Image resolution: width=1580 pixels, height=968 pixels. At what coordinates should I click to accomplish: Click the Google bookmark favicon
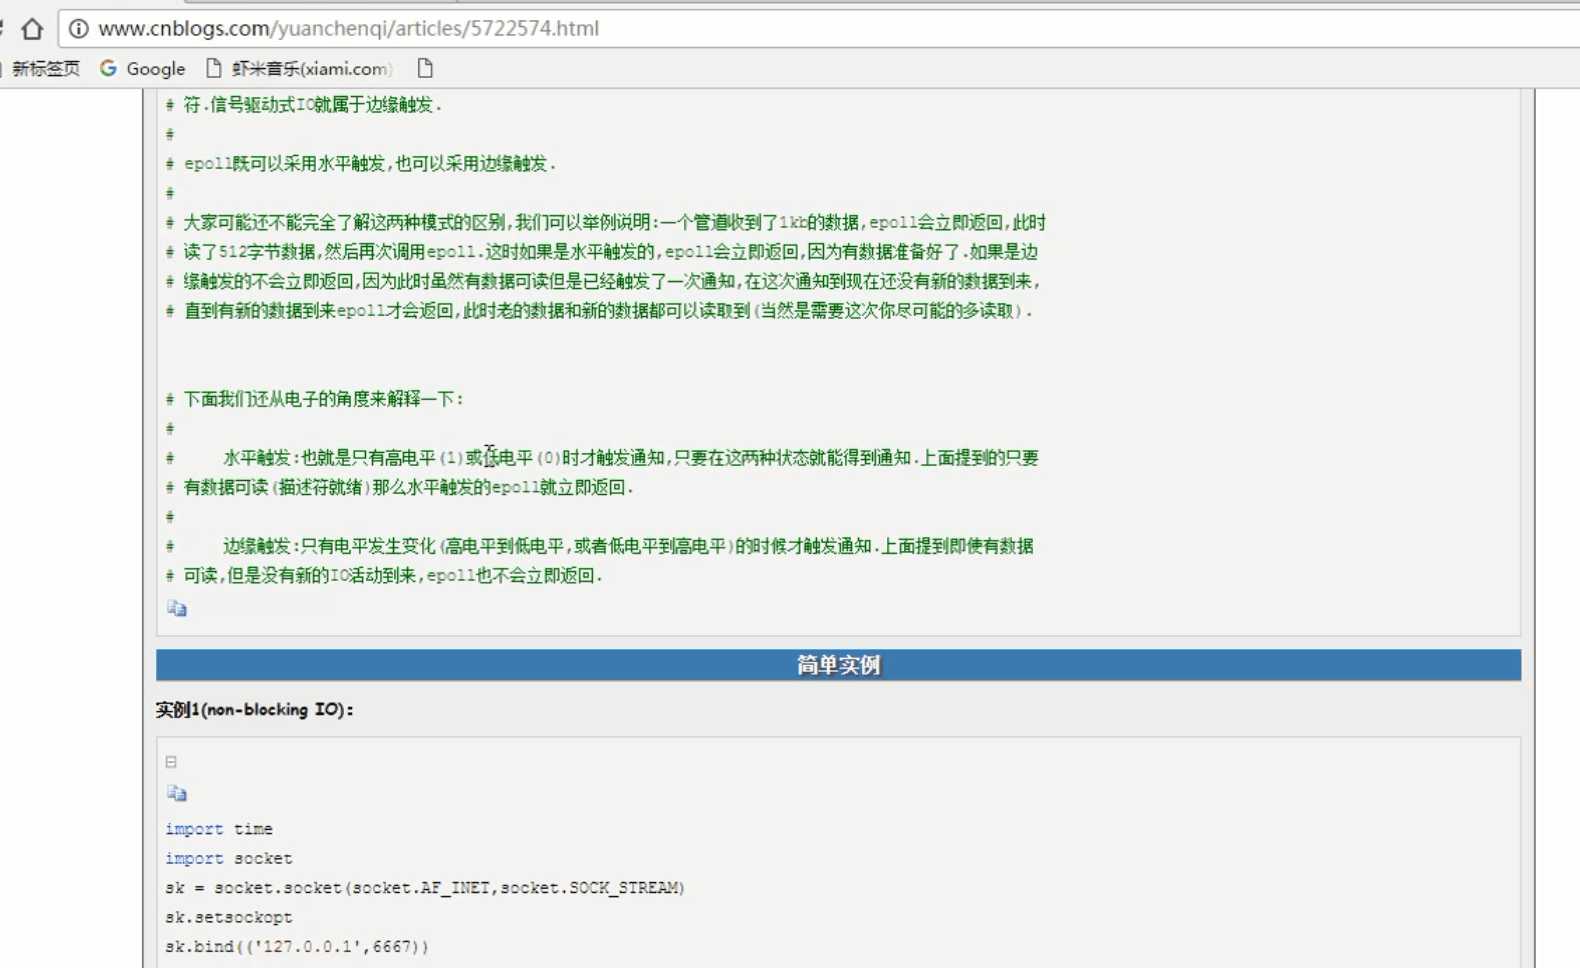pos(108,68)
